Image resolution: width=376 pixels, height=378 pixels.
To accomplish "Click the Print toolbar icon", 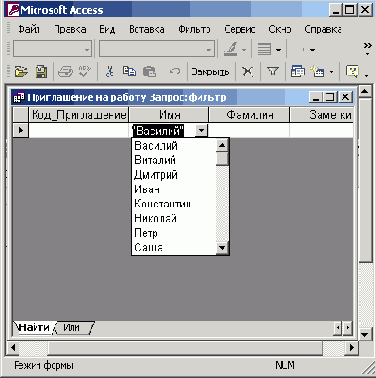I will 65,71.
